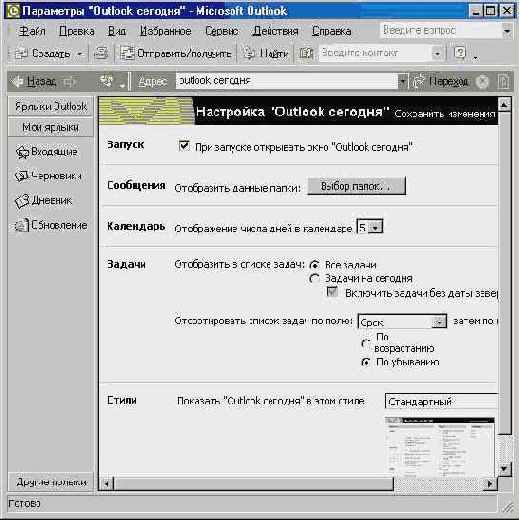Click the Create (Создать) new item icon
Image resolution: width=519 pixels, height=520 pixels.
click(x=22, y=53)
